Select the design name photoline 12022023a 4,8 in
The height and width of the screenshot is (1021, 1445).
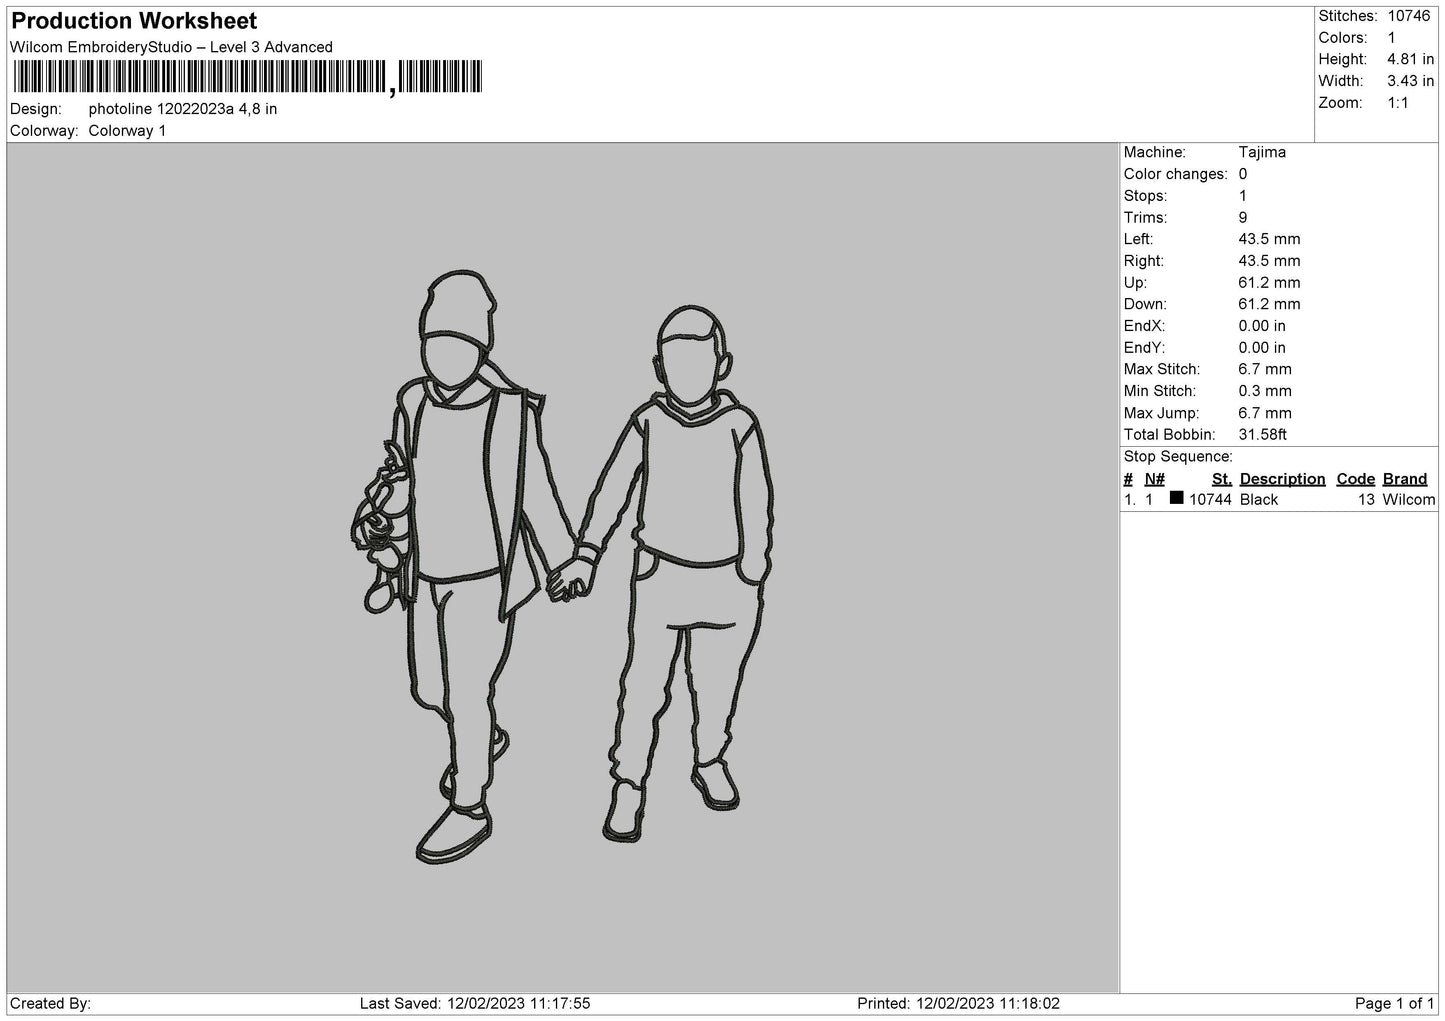coord(183,109)
